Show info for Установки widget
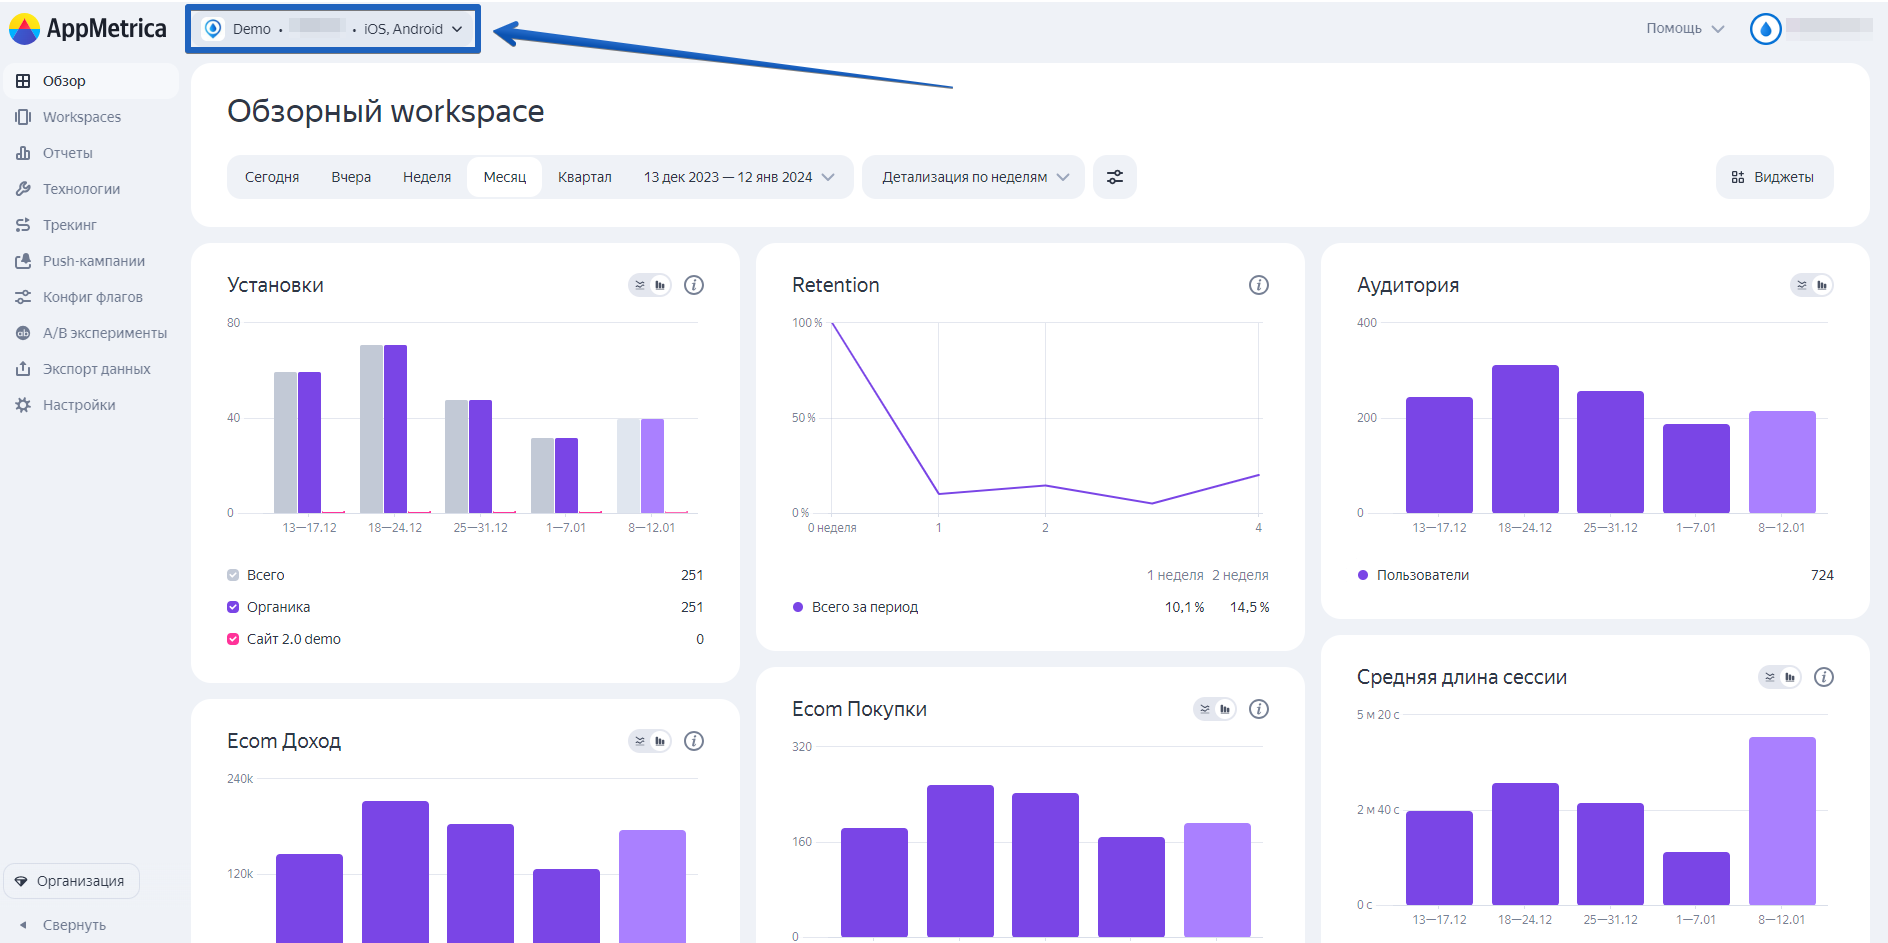The height and width of the screenshot is (943, 1888). tap(694, 285)
